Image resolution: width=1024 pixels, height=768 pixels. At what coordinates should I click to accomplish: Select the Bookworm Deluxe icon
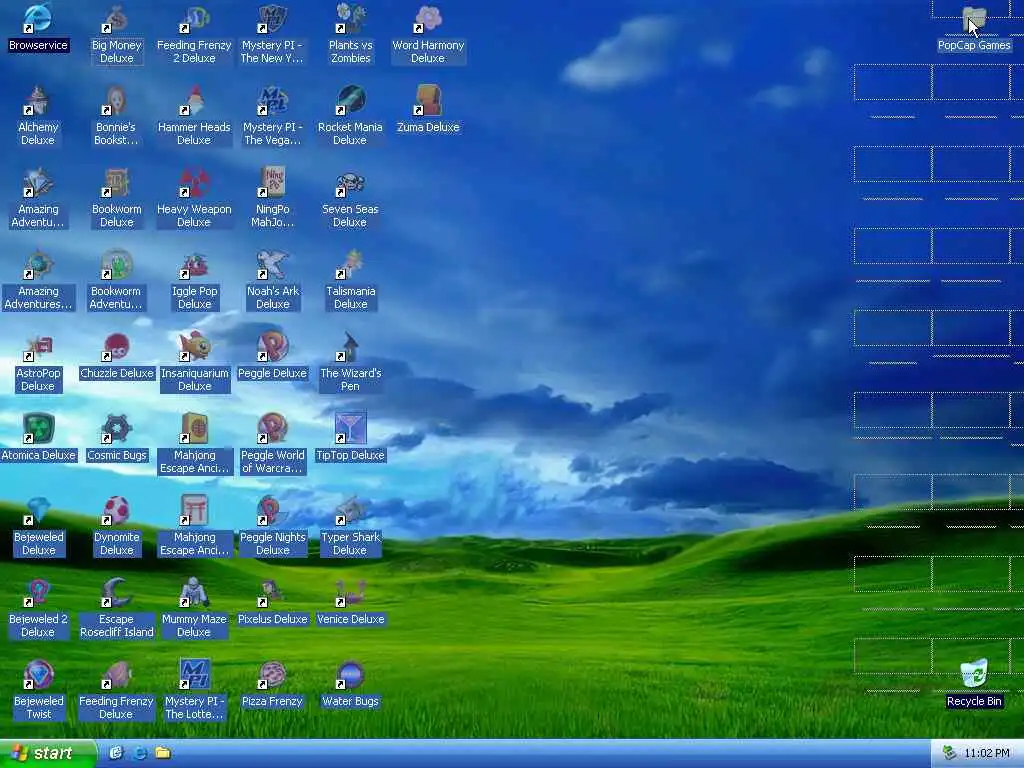116,199
